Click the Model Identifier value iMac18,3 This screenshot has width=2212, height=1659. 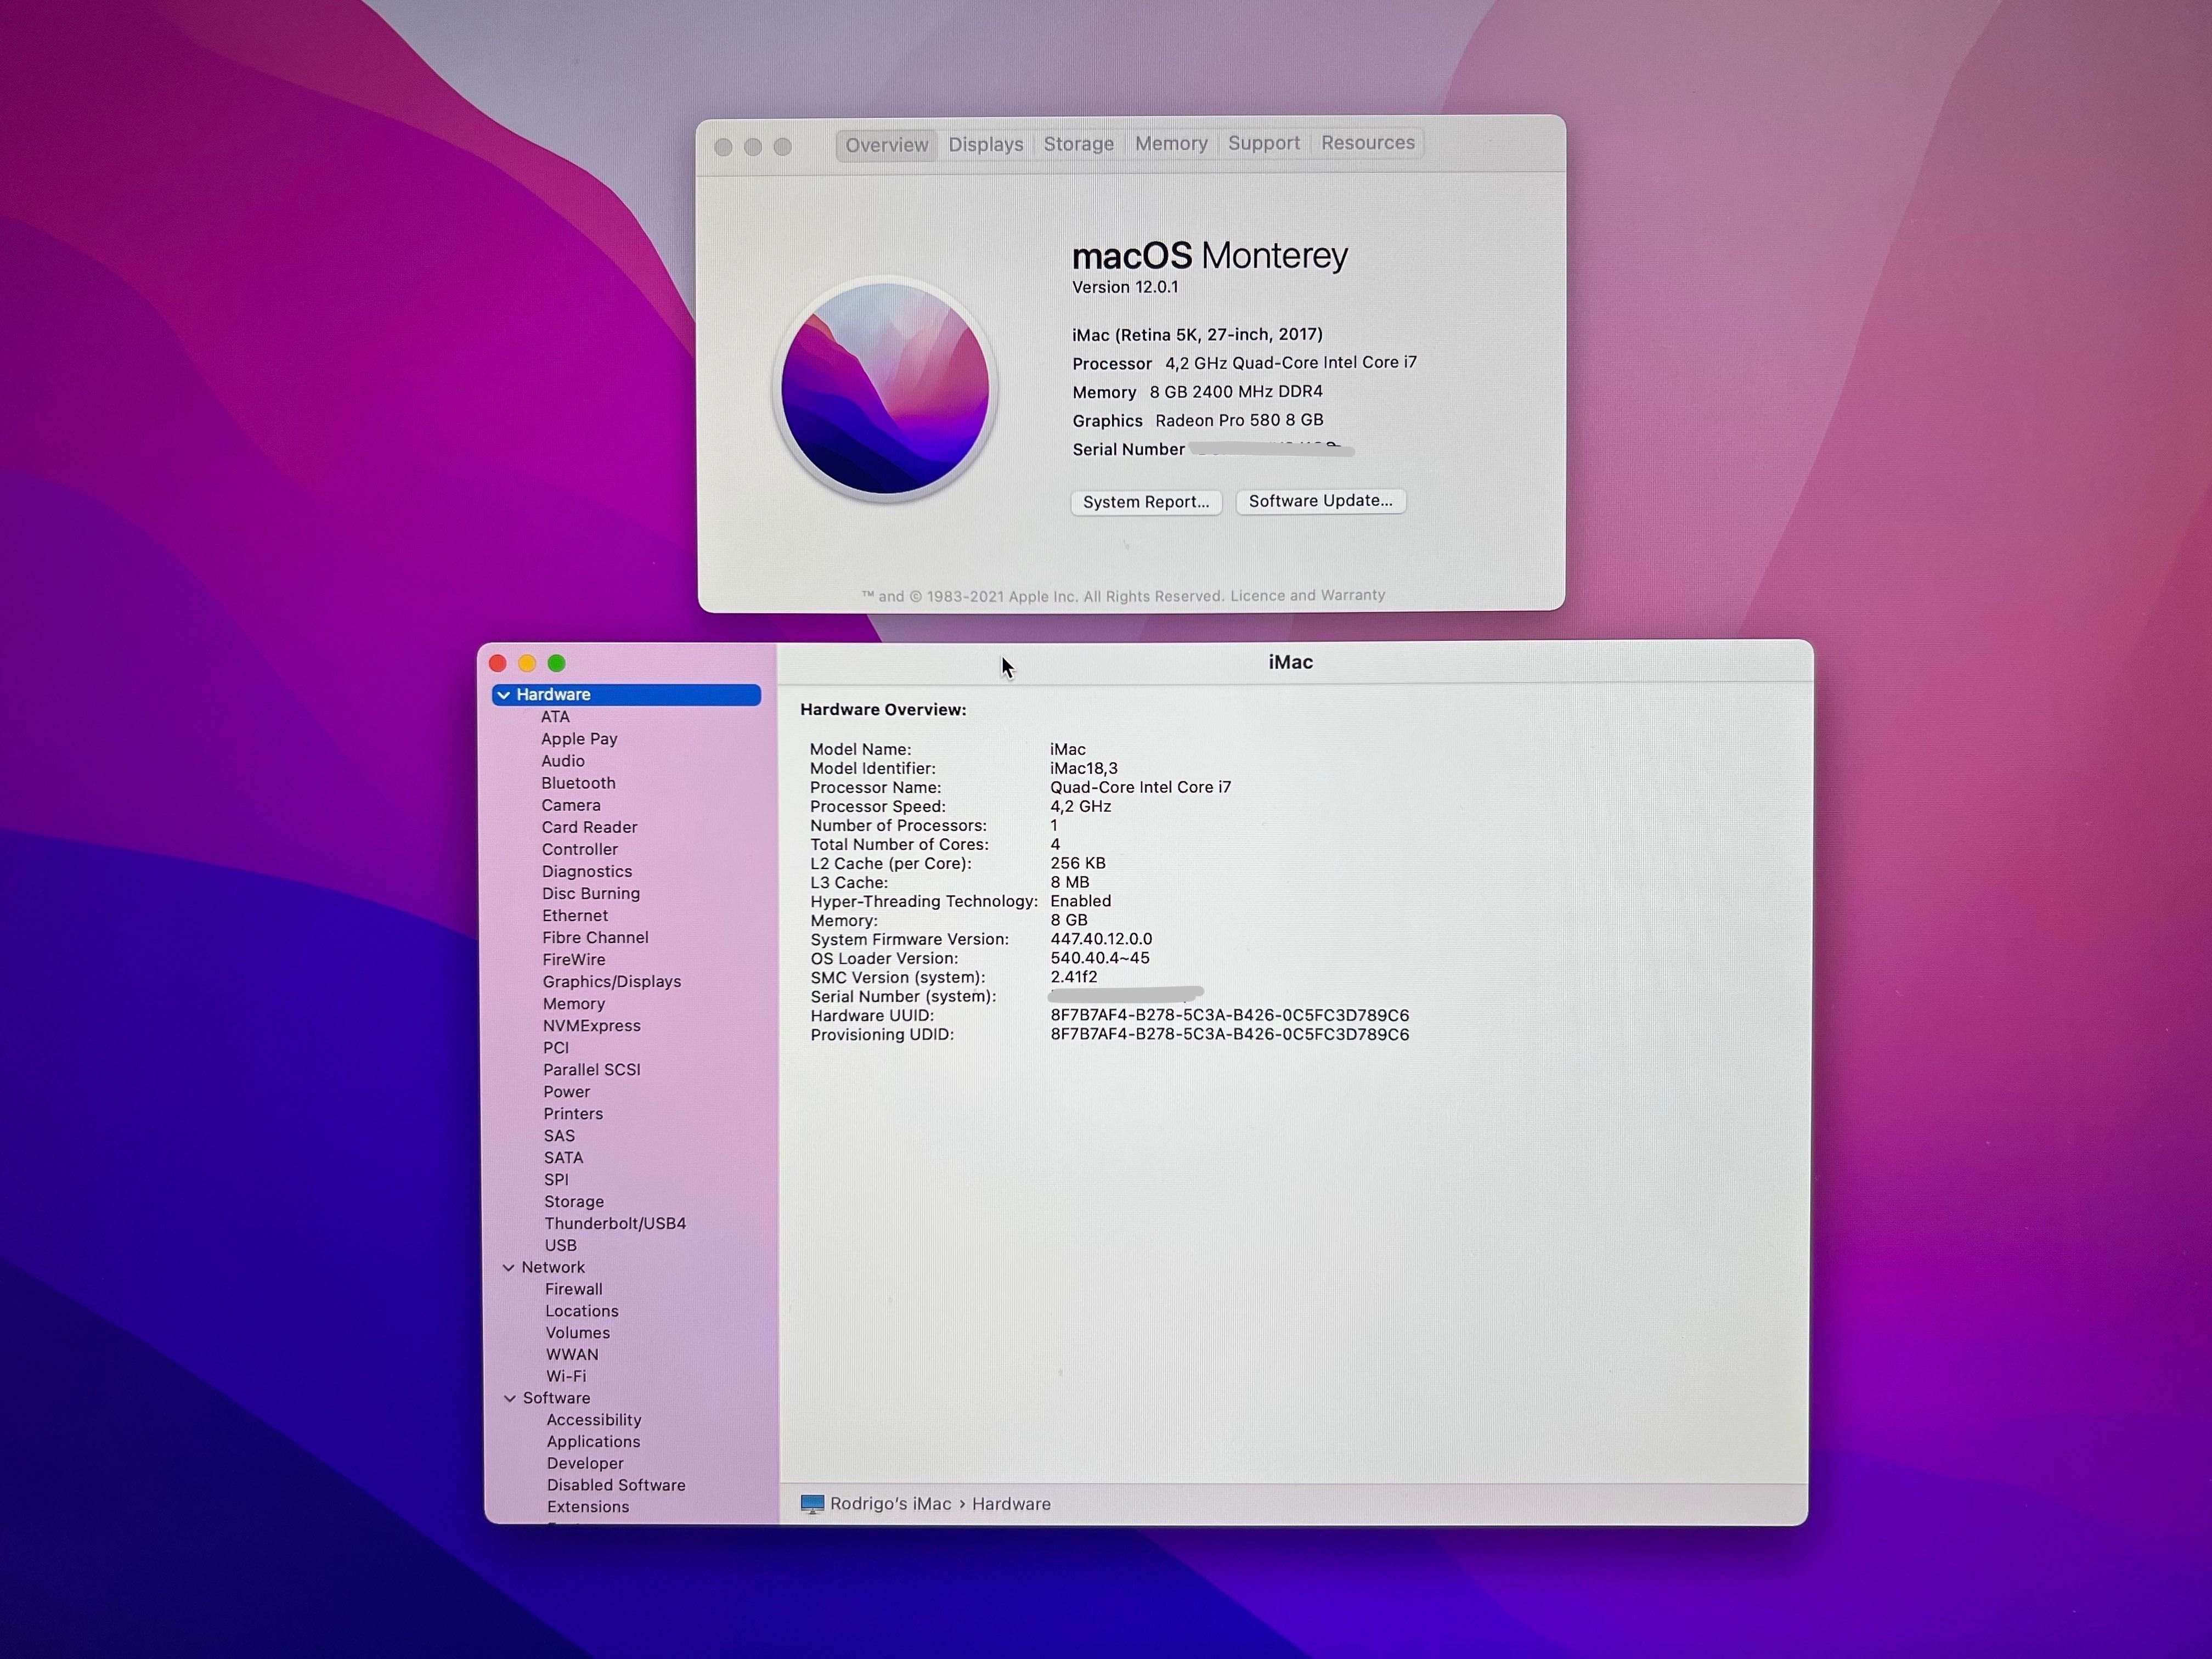coord(1084,769)
